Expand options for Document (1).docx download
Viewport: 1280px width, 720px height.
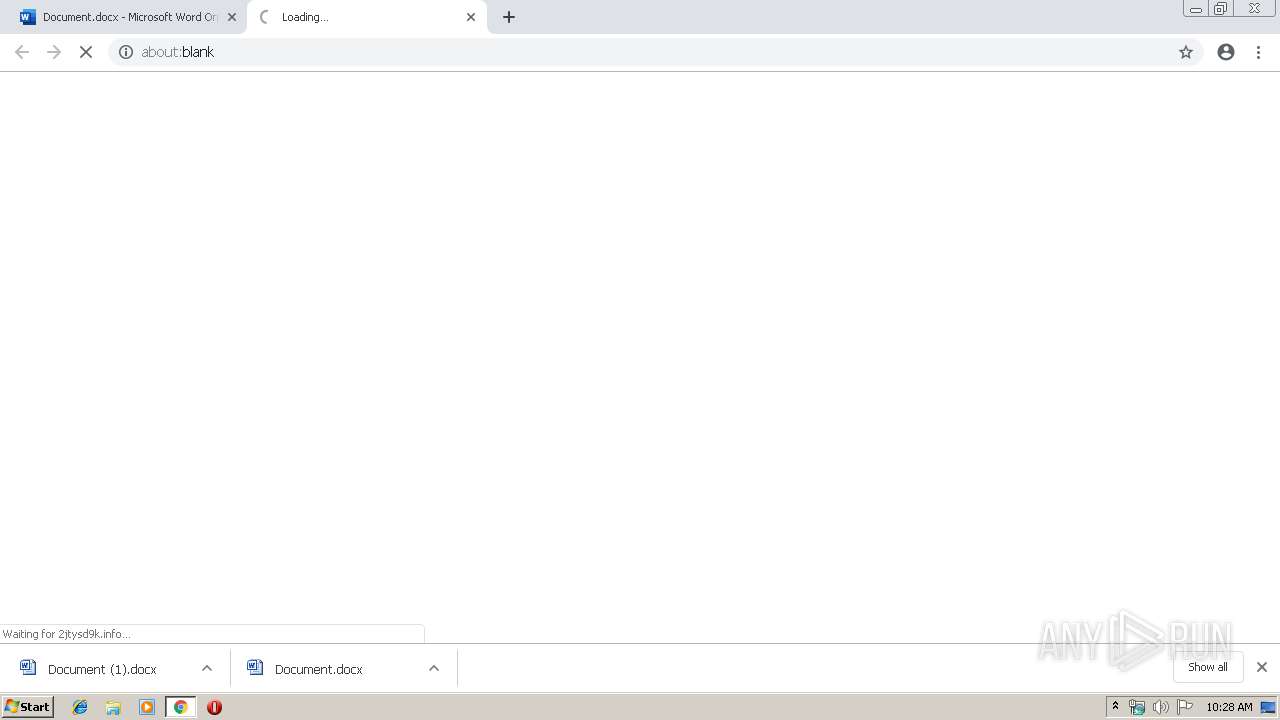coord(207,668)
